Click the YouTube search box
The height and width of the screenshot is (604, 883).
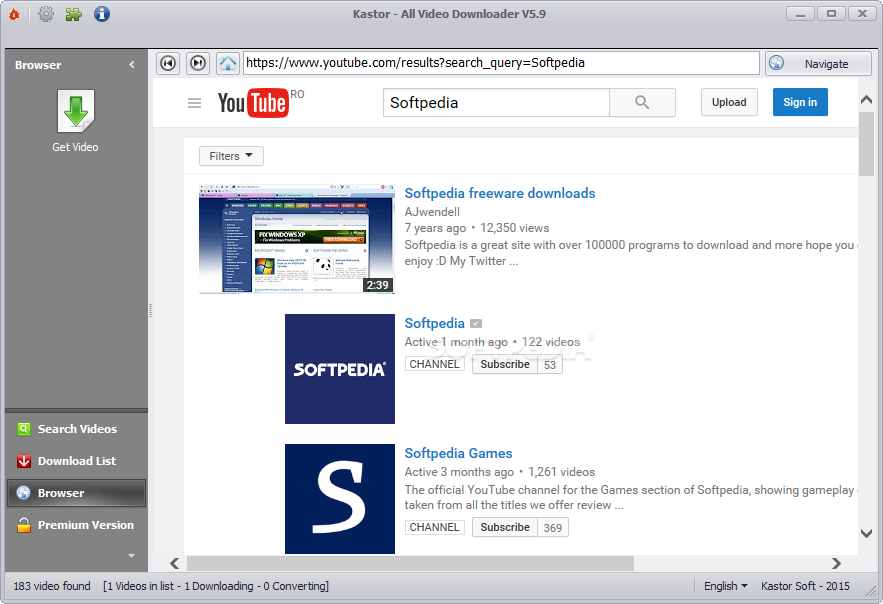tap(496, 103)
